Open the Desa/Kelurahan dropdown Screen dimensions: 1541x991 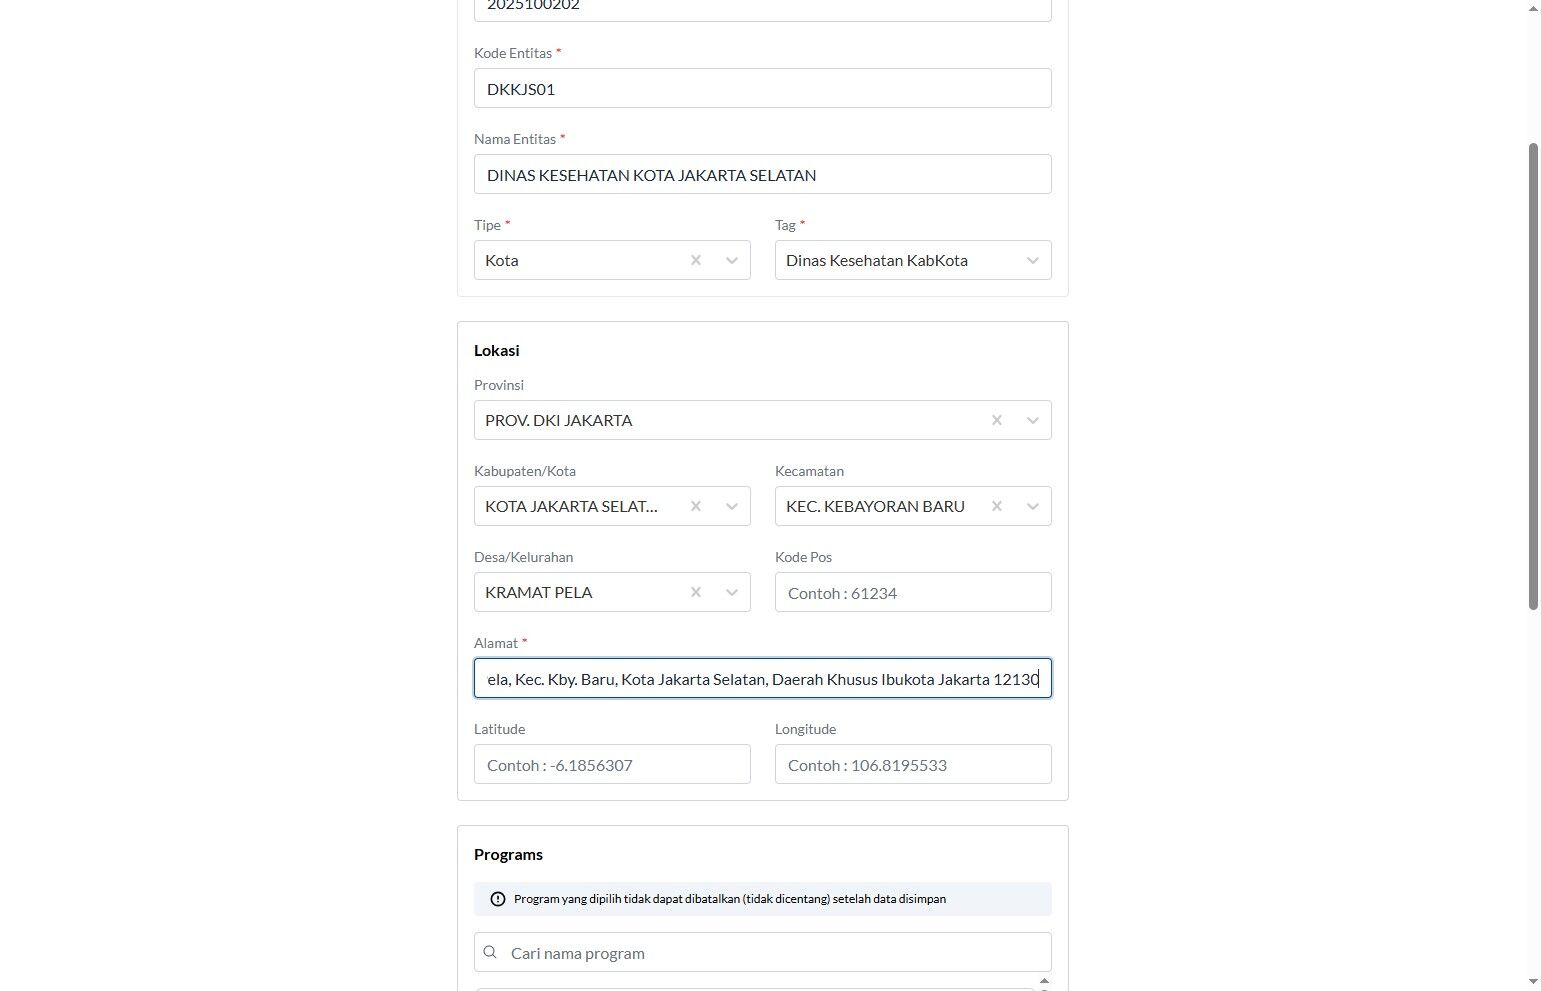pyautogui.click(x=732, y=592)
